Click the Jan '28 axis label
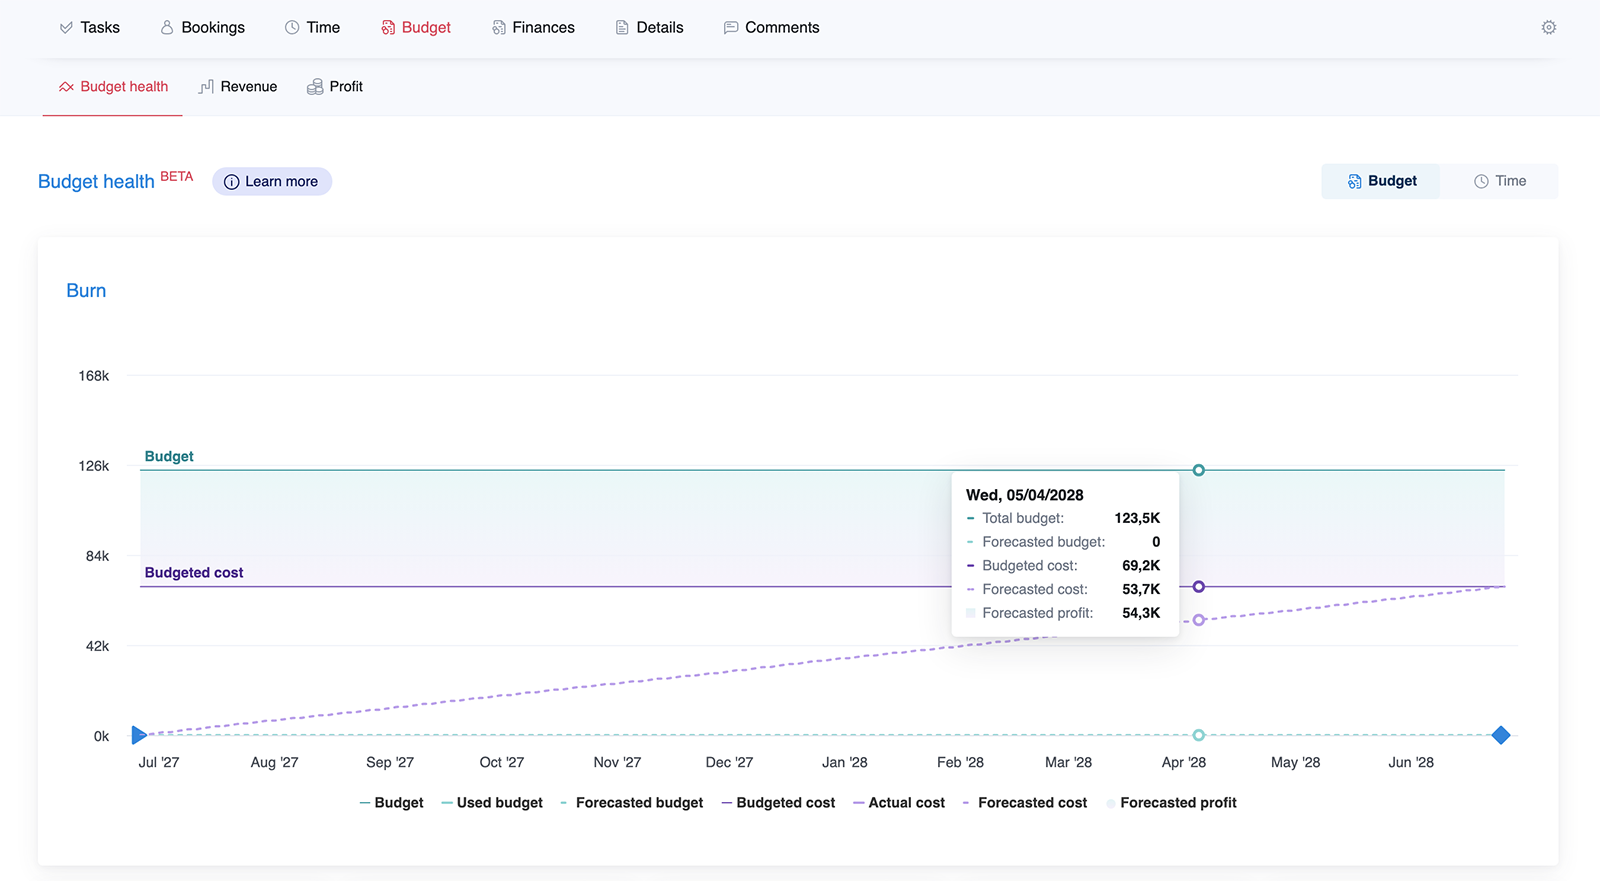The height and width of the screenshot is (881, 1600). click(845, 763)
